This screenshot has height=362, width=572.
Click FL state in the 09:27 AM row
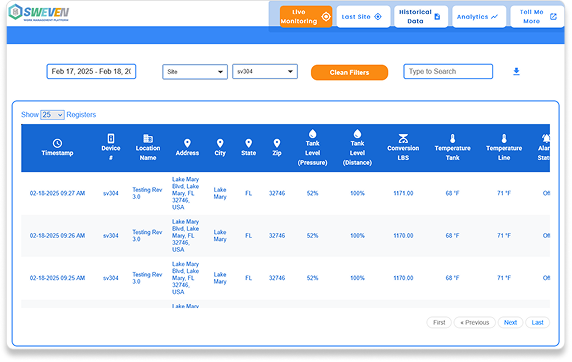pyautogui.click(x=248, y=193)
